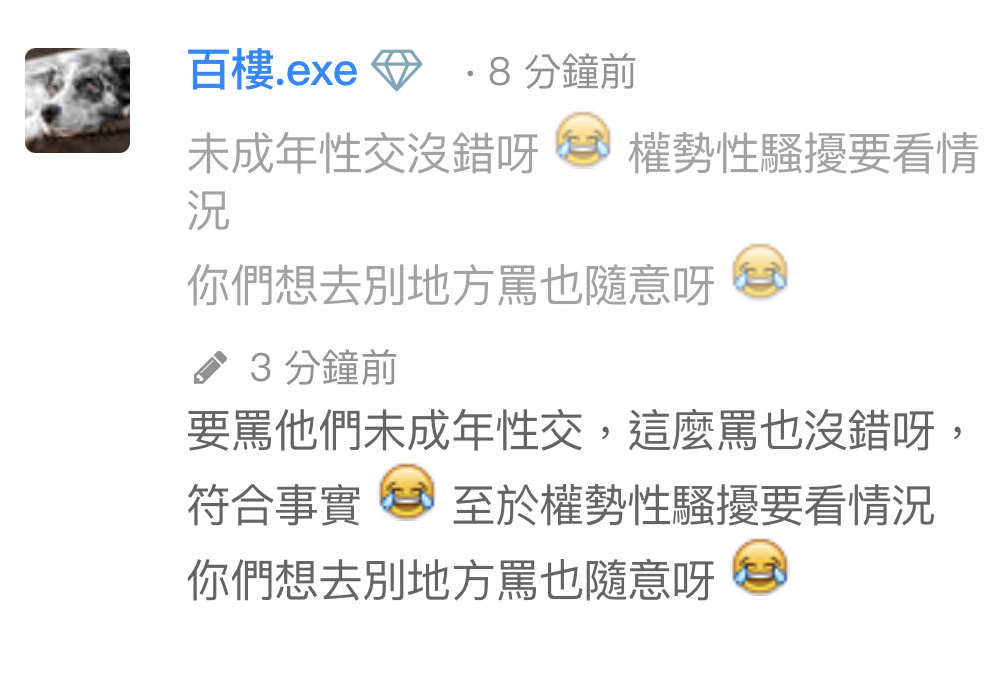
Task: Click the words 符合事實
Action: (x=274, y=505)
